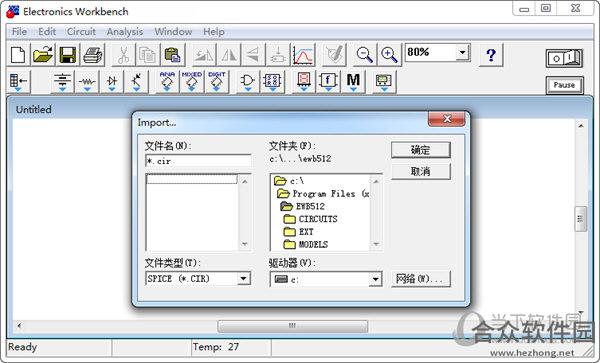The width and height of the screenshot is (600, 363).
Task: Select the Program Files folder
Action: pyautogui.click(x=323, y=194)
